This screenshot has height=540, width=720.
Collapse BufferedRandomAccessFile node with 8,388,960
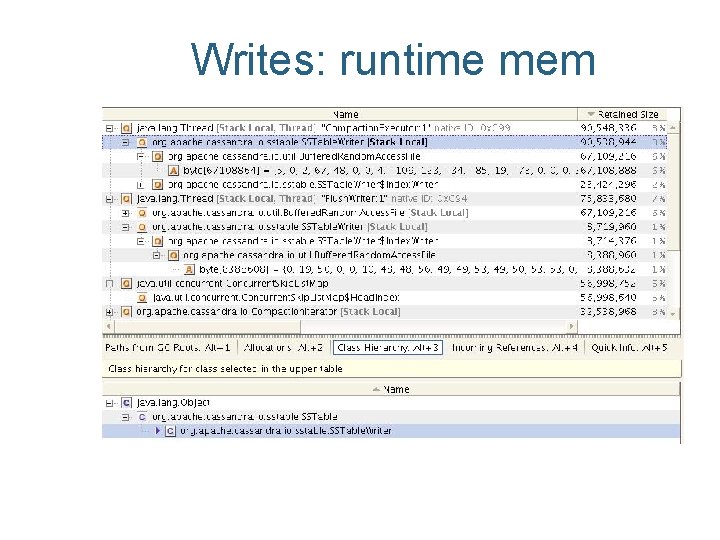pyautogui.click(x=157, y=256)
